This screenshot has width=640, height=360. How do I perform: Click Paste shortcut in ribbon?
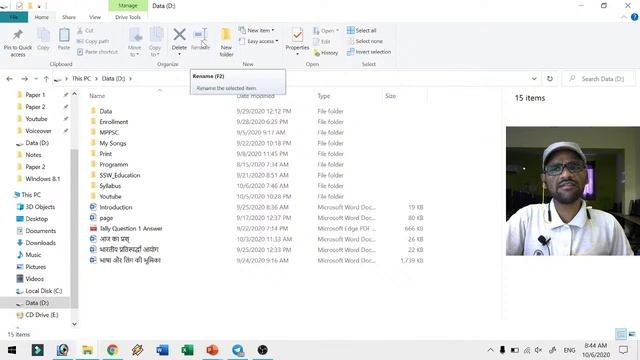click(x=97, y=52)
